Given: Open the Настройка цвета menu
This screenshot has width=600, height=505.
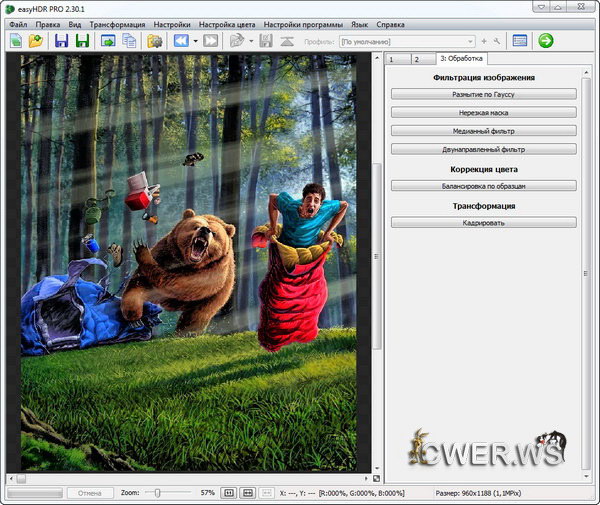Looking at the screenshot, I should tap(227, 23).
